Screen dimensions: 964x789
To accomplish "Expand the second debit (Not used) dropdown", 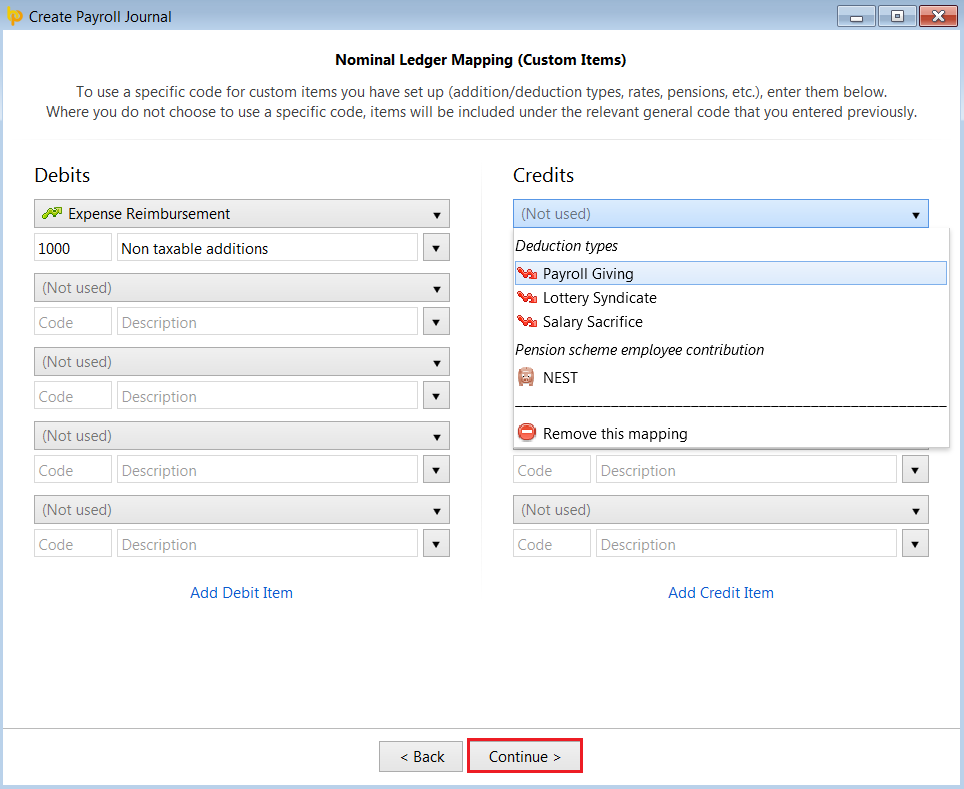I will point(242,288).
